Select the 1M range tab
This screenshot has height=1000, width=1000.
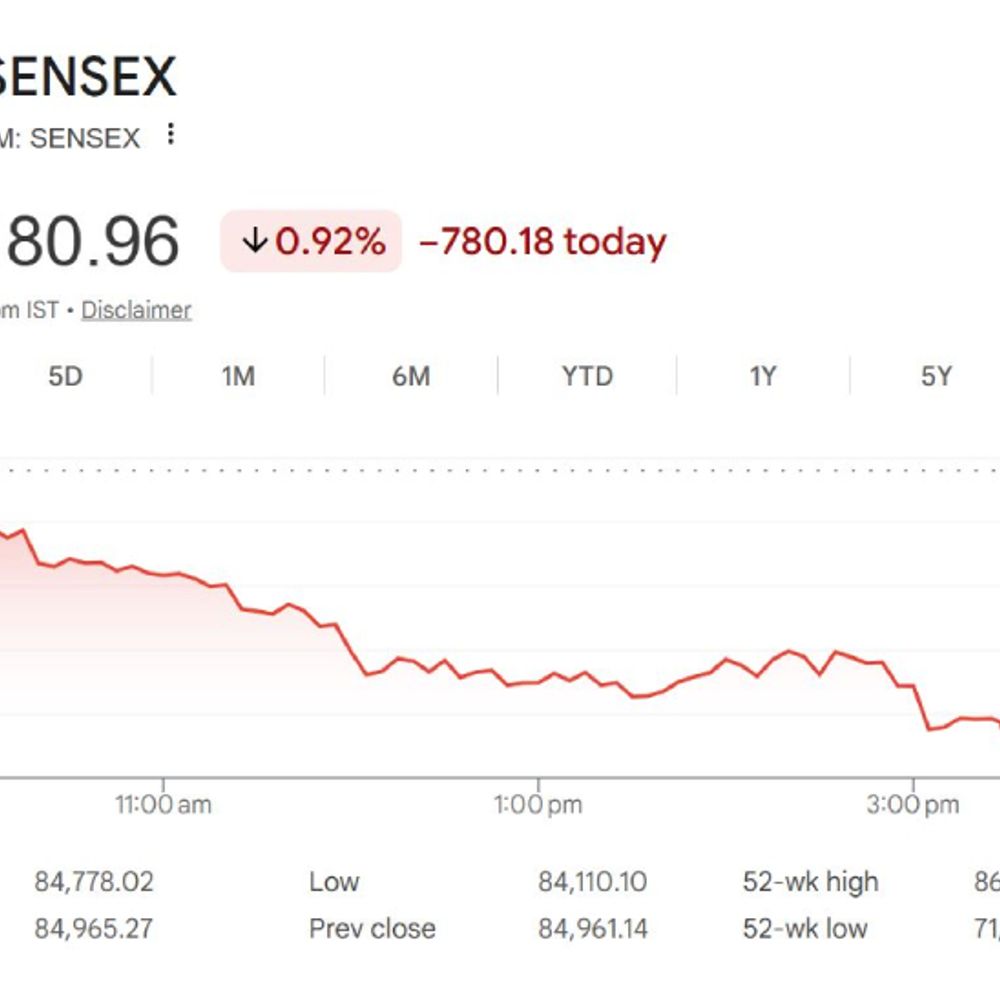point(238,376)
